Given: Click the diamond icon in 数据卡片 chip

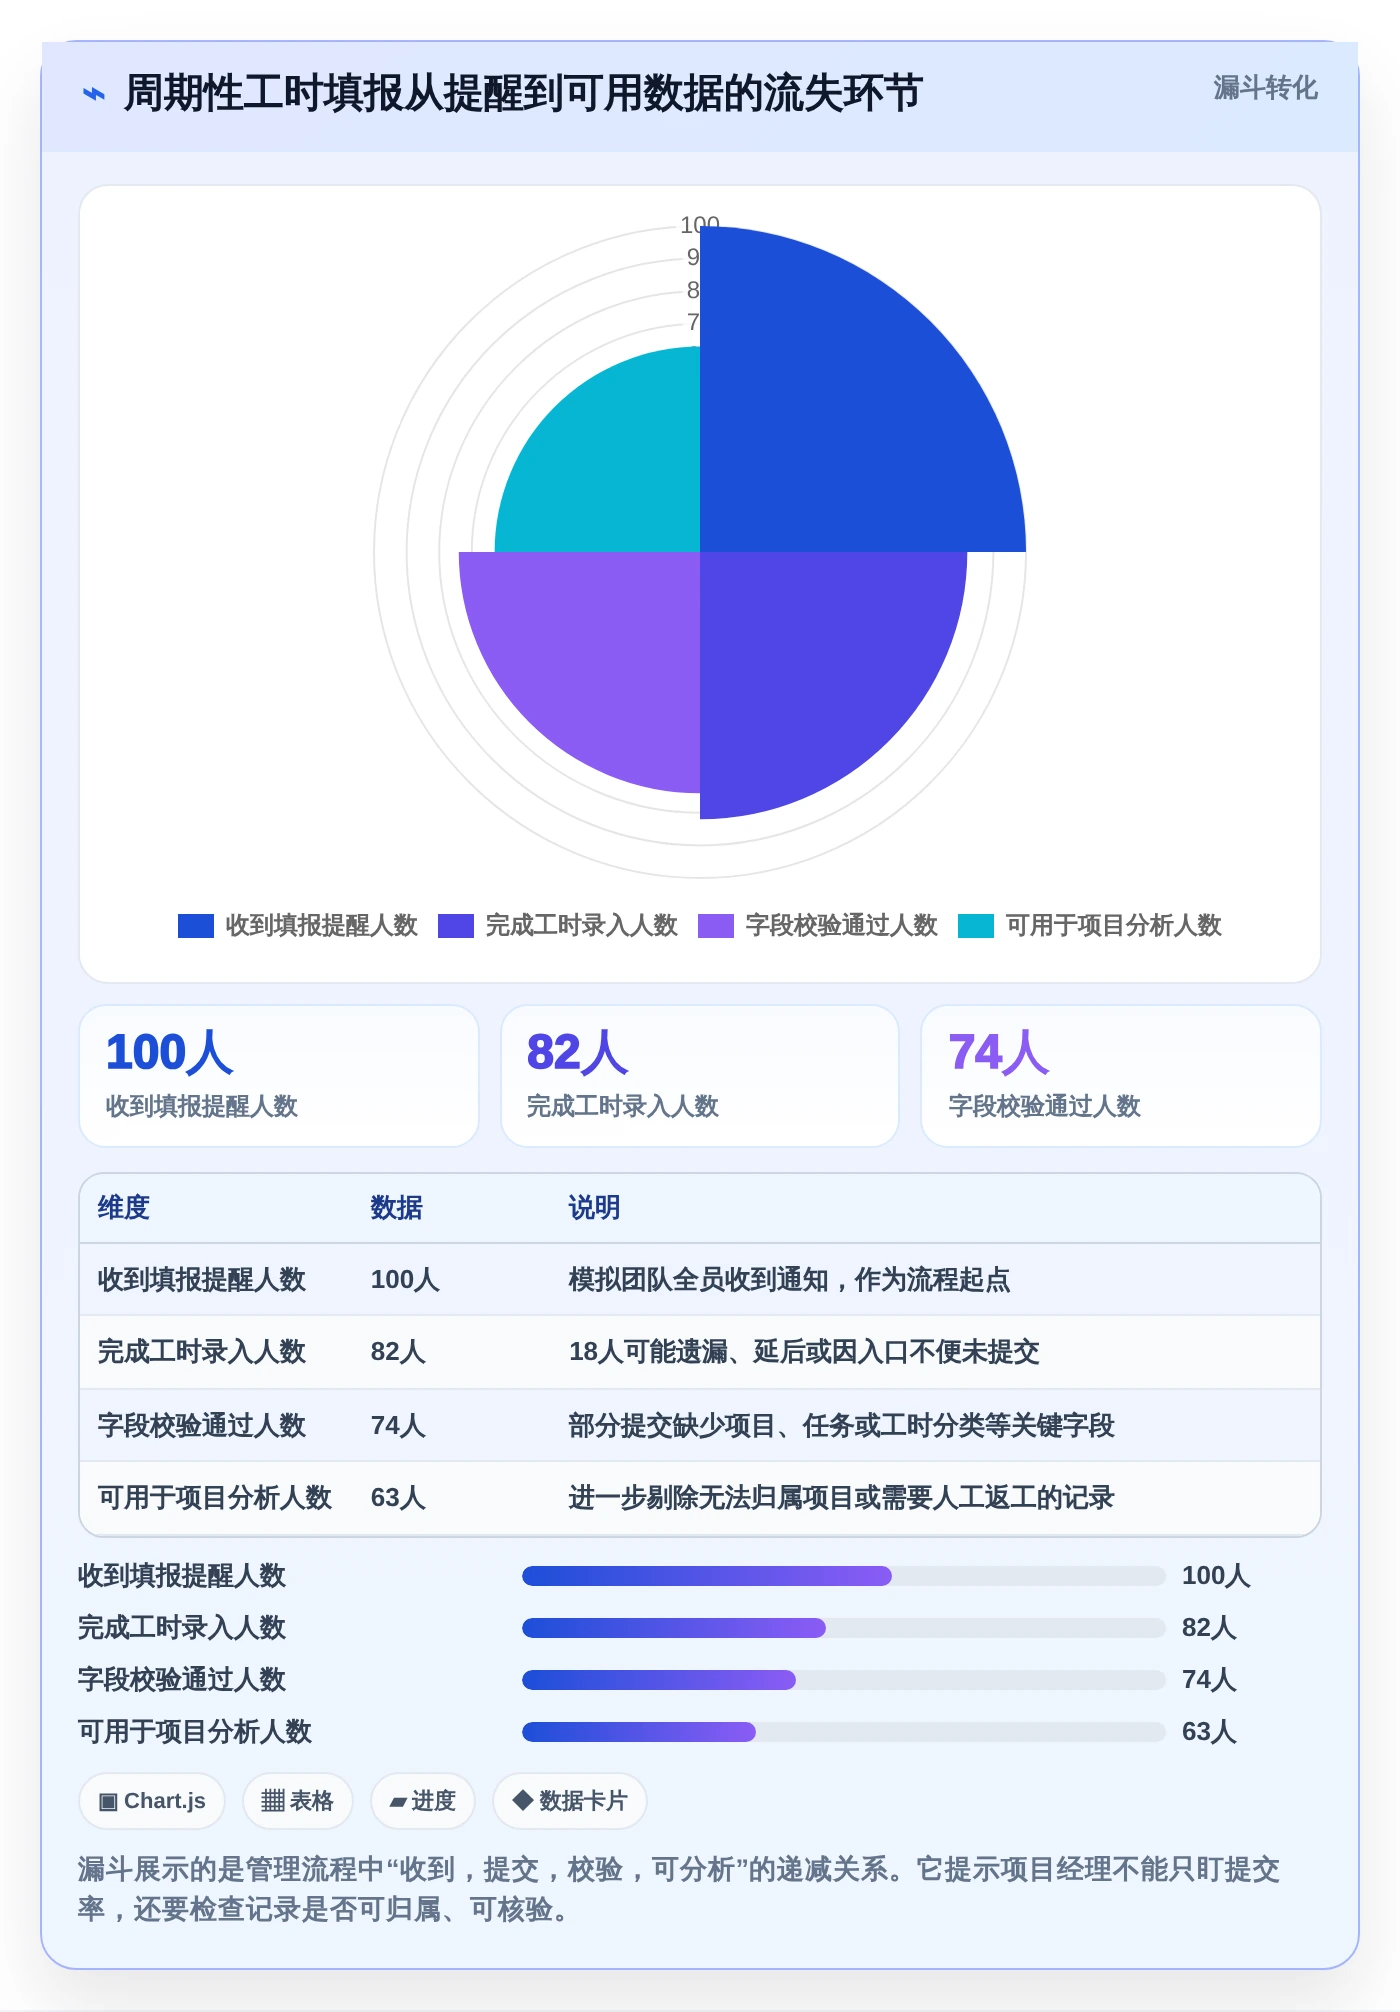Looking at the screenshot, I should pos(522,1800).
